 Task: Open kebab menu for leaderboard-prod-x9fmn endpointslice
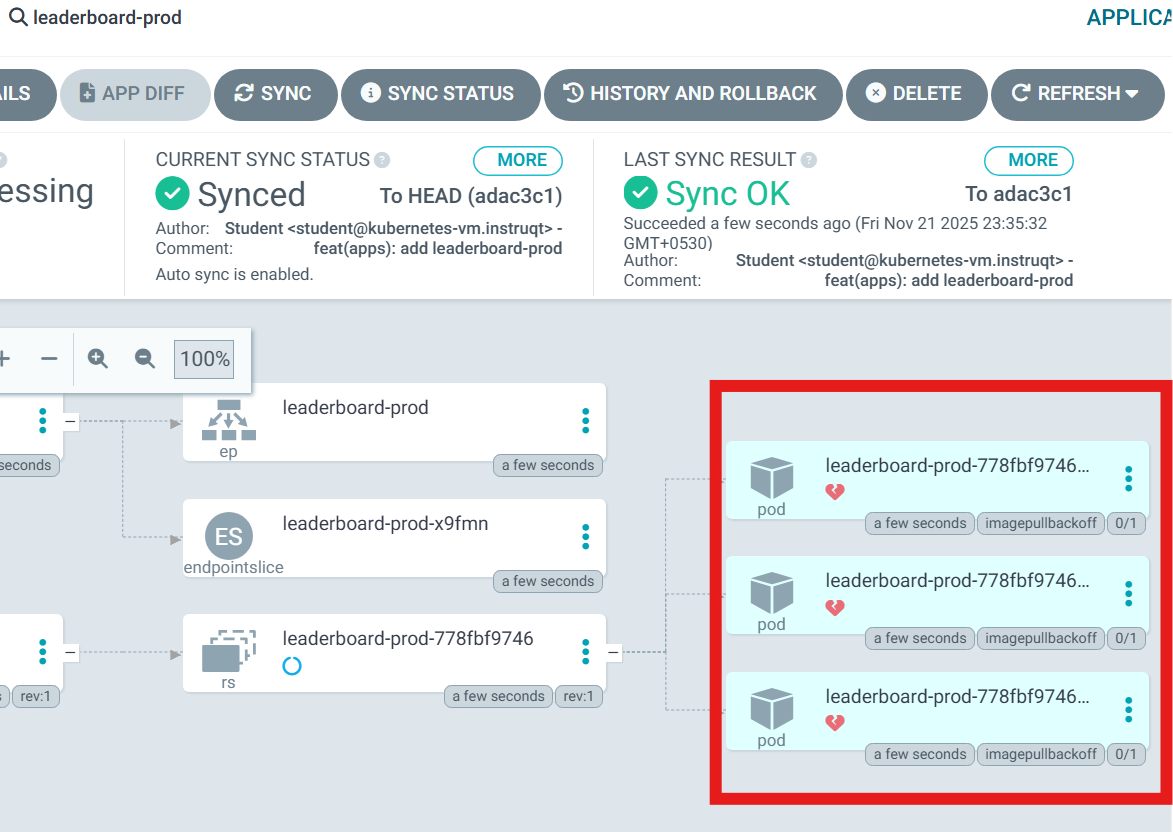click(x=586, y=536)
